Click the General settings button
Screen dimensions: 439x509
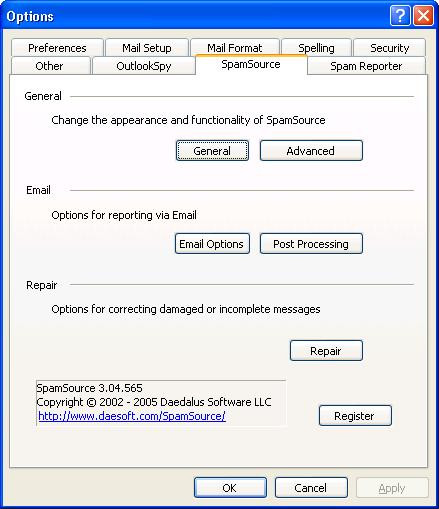coord(212,151)
